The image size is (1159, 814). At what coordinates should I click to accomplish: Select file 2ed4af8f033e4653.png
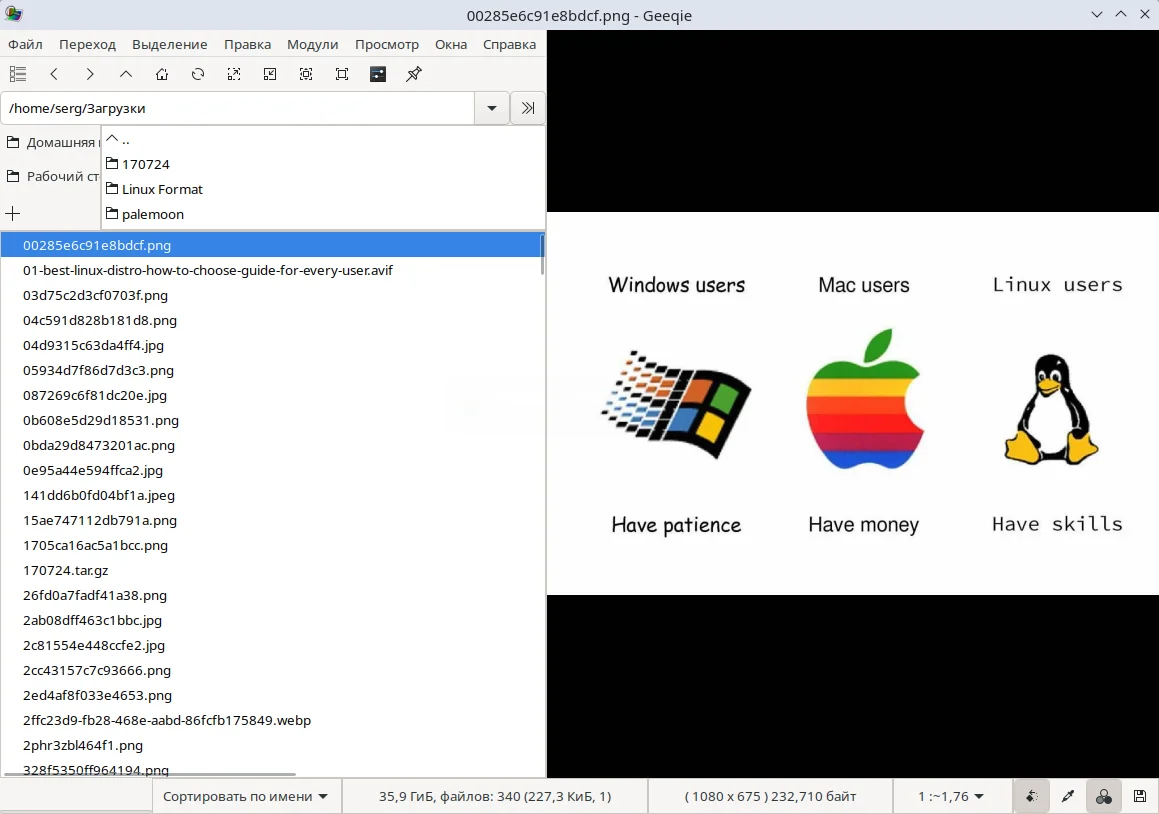[271, 695]
